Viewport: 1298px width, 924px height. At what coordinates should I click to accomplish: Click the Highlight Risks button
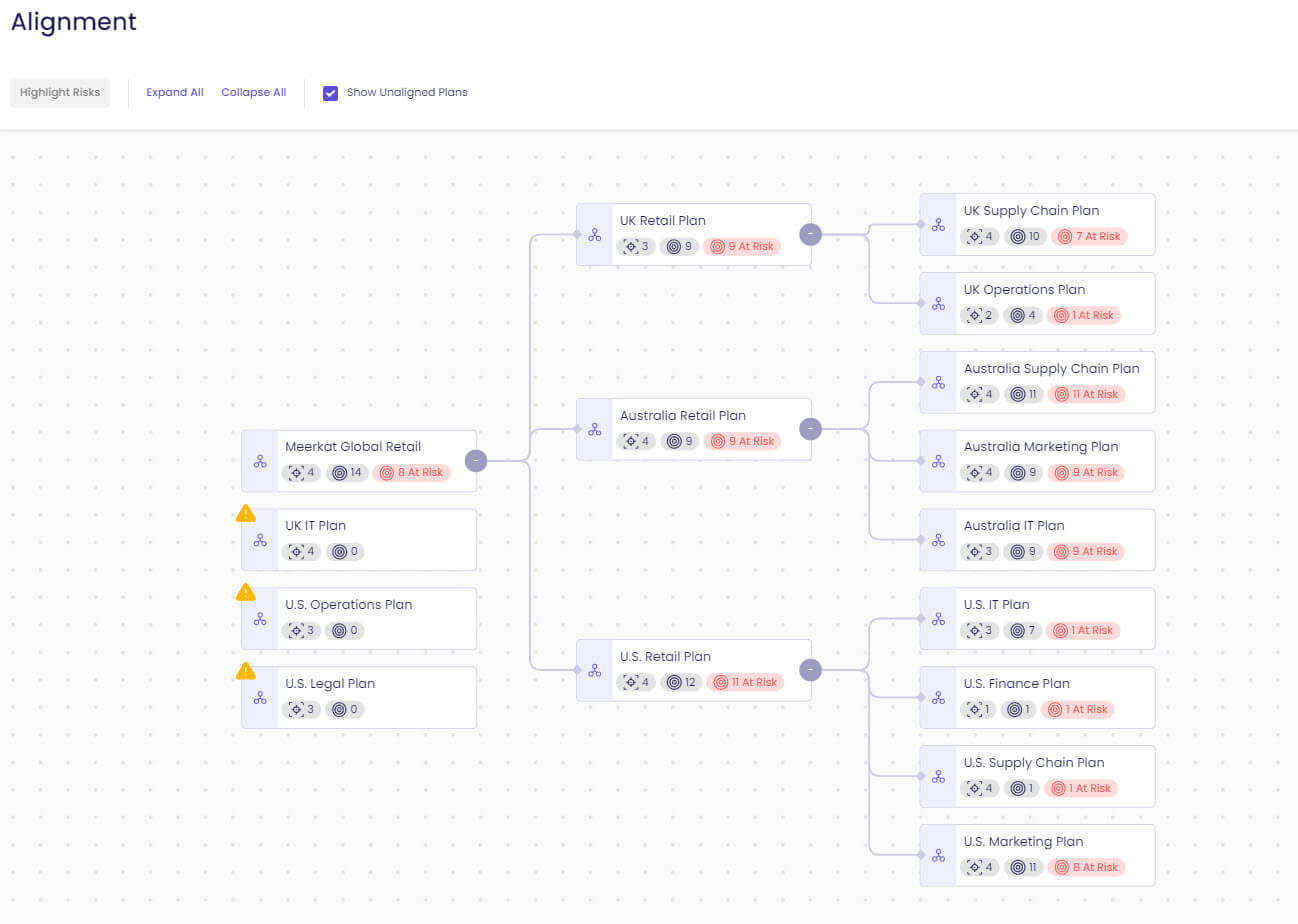click(60, 93)
